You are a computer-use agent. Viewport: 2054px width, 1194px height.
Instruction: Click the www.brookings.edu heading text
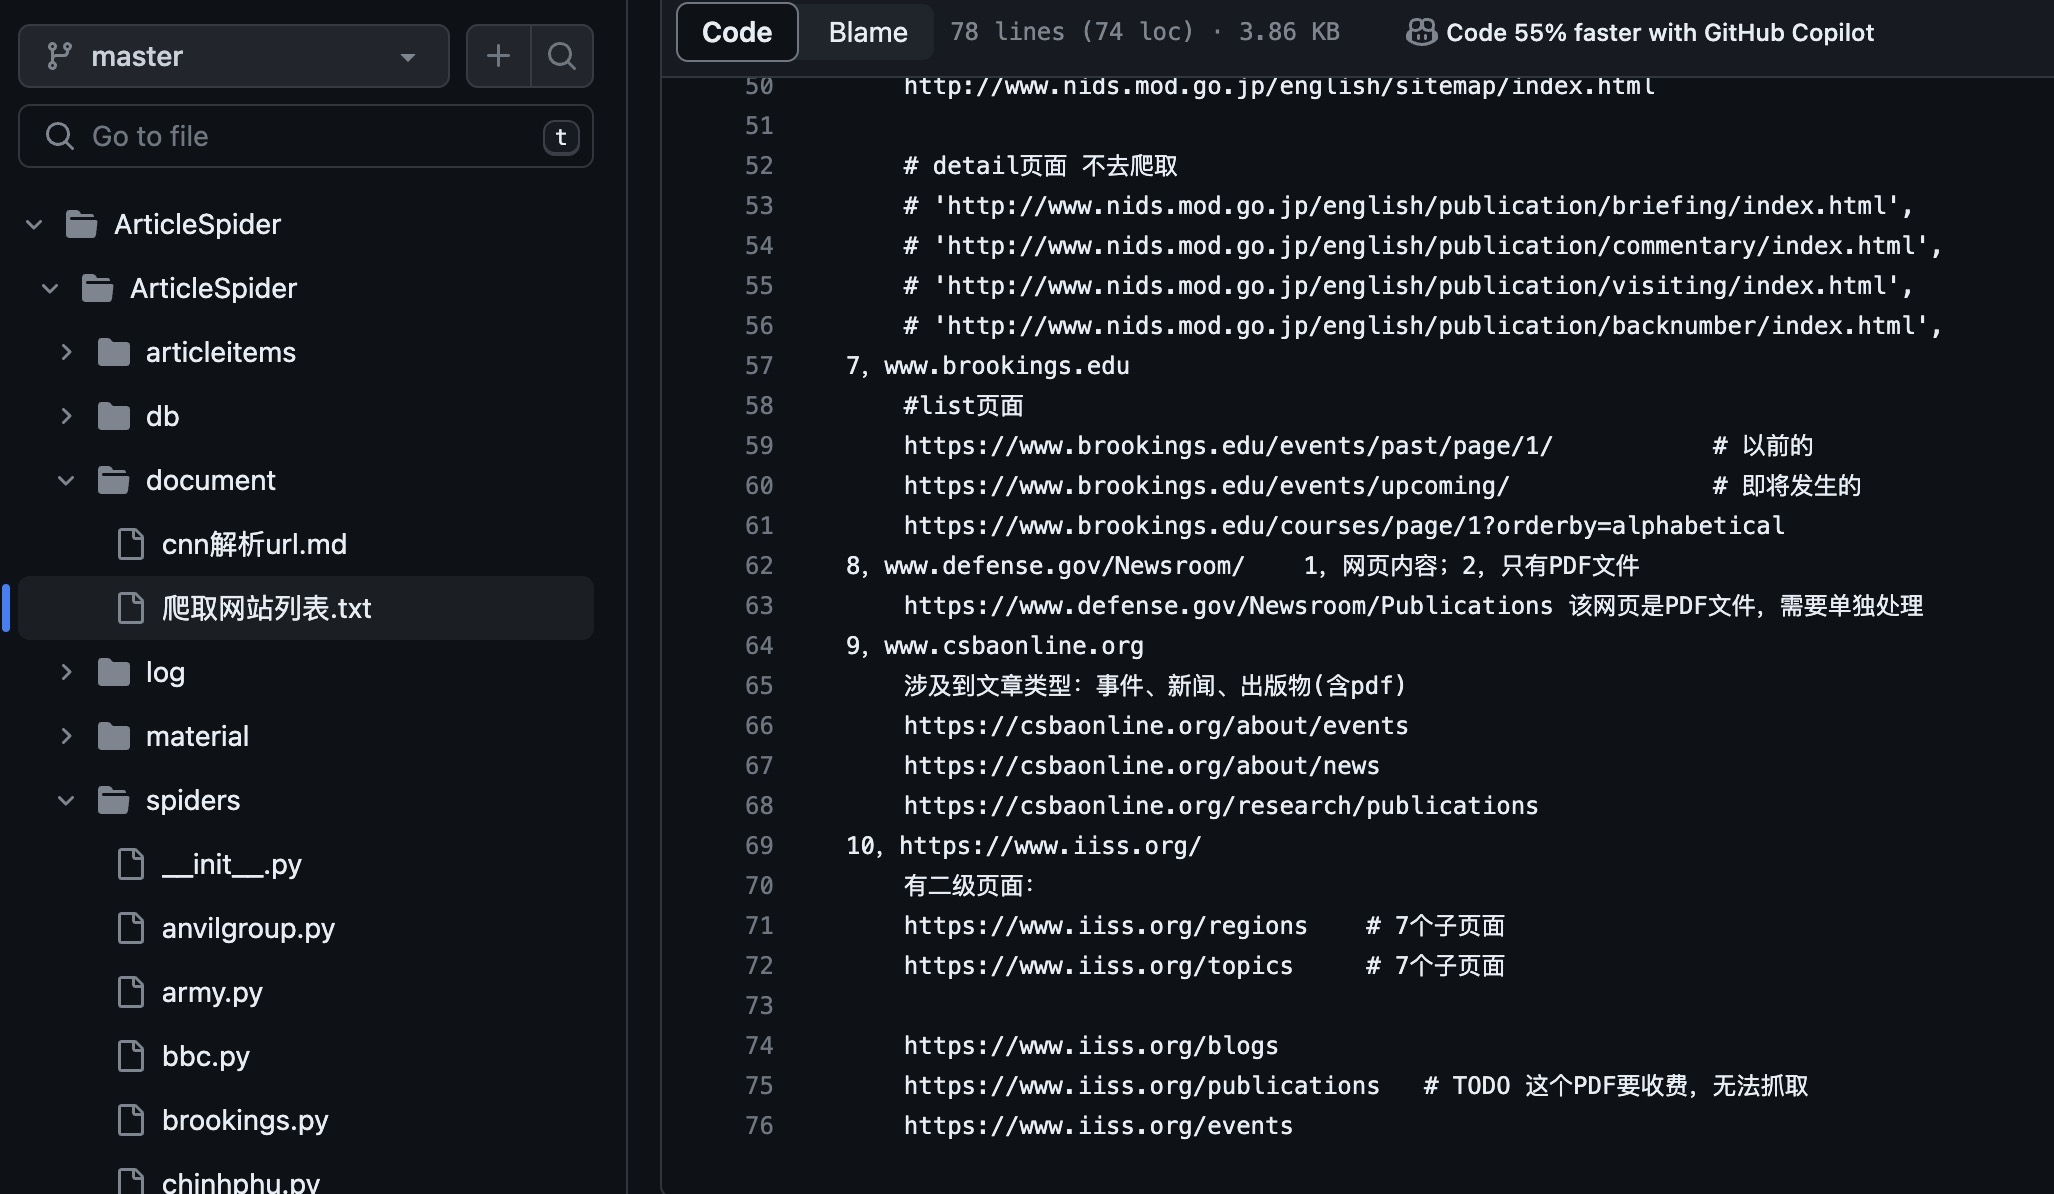[x=1007, y=366]
